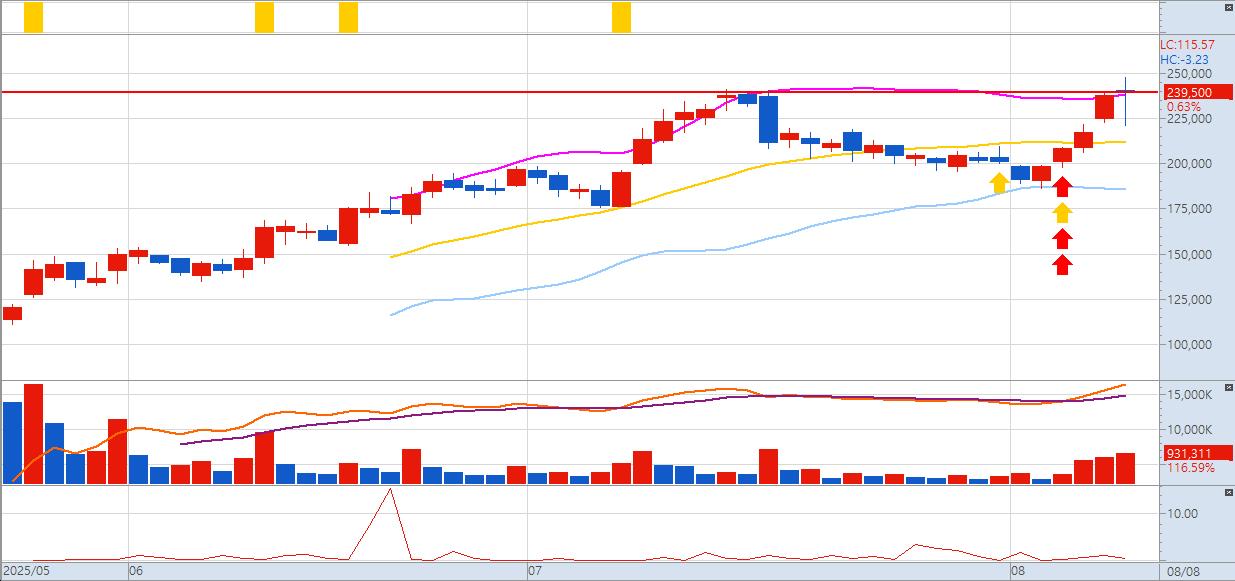The height and width of the screenshot is (581, 1235).
Task: Click the 200,000 price axis label
Action: [1189, 164]
